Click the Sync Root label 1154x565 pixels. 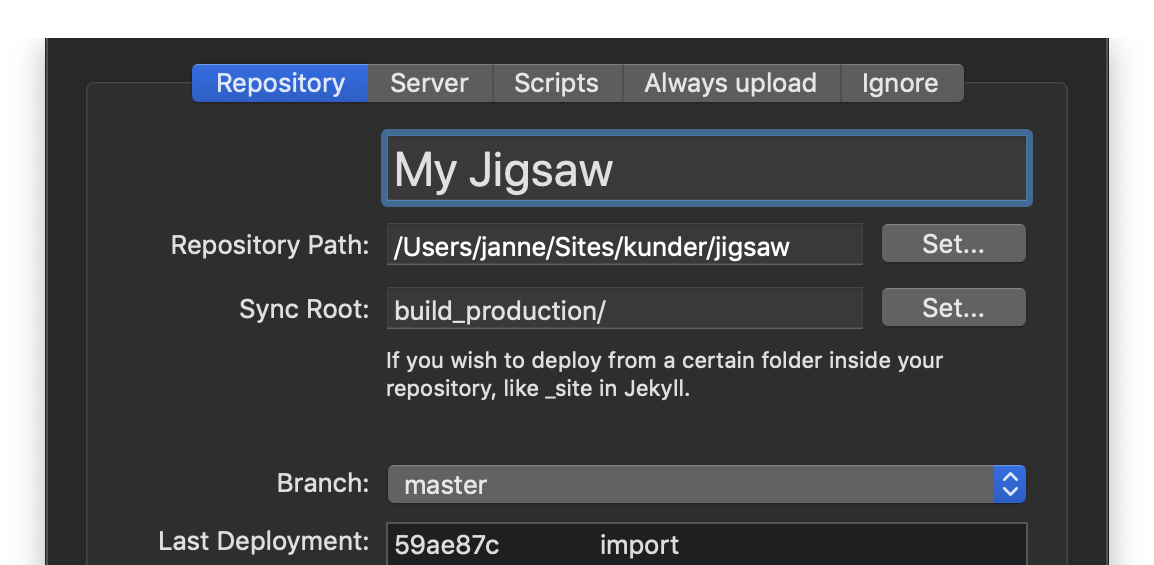point(304,309)
